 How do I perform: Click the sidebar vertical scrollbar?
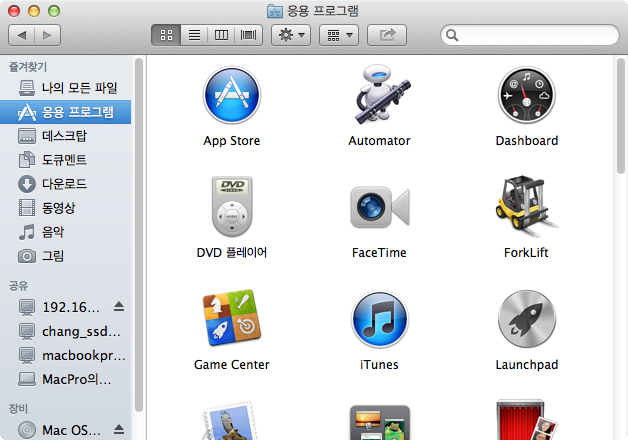tap(139, 235)
